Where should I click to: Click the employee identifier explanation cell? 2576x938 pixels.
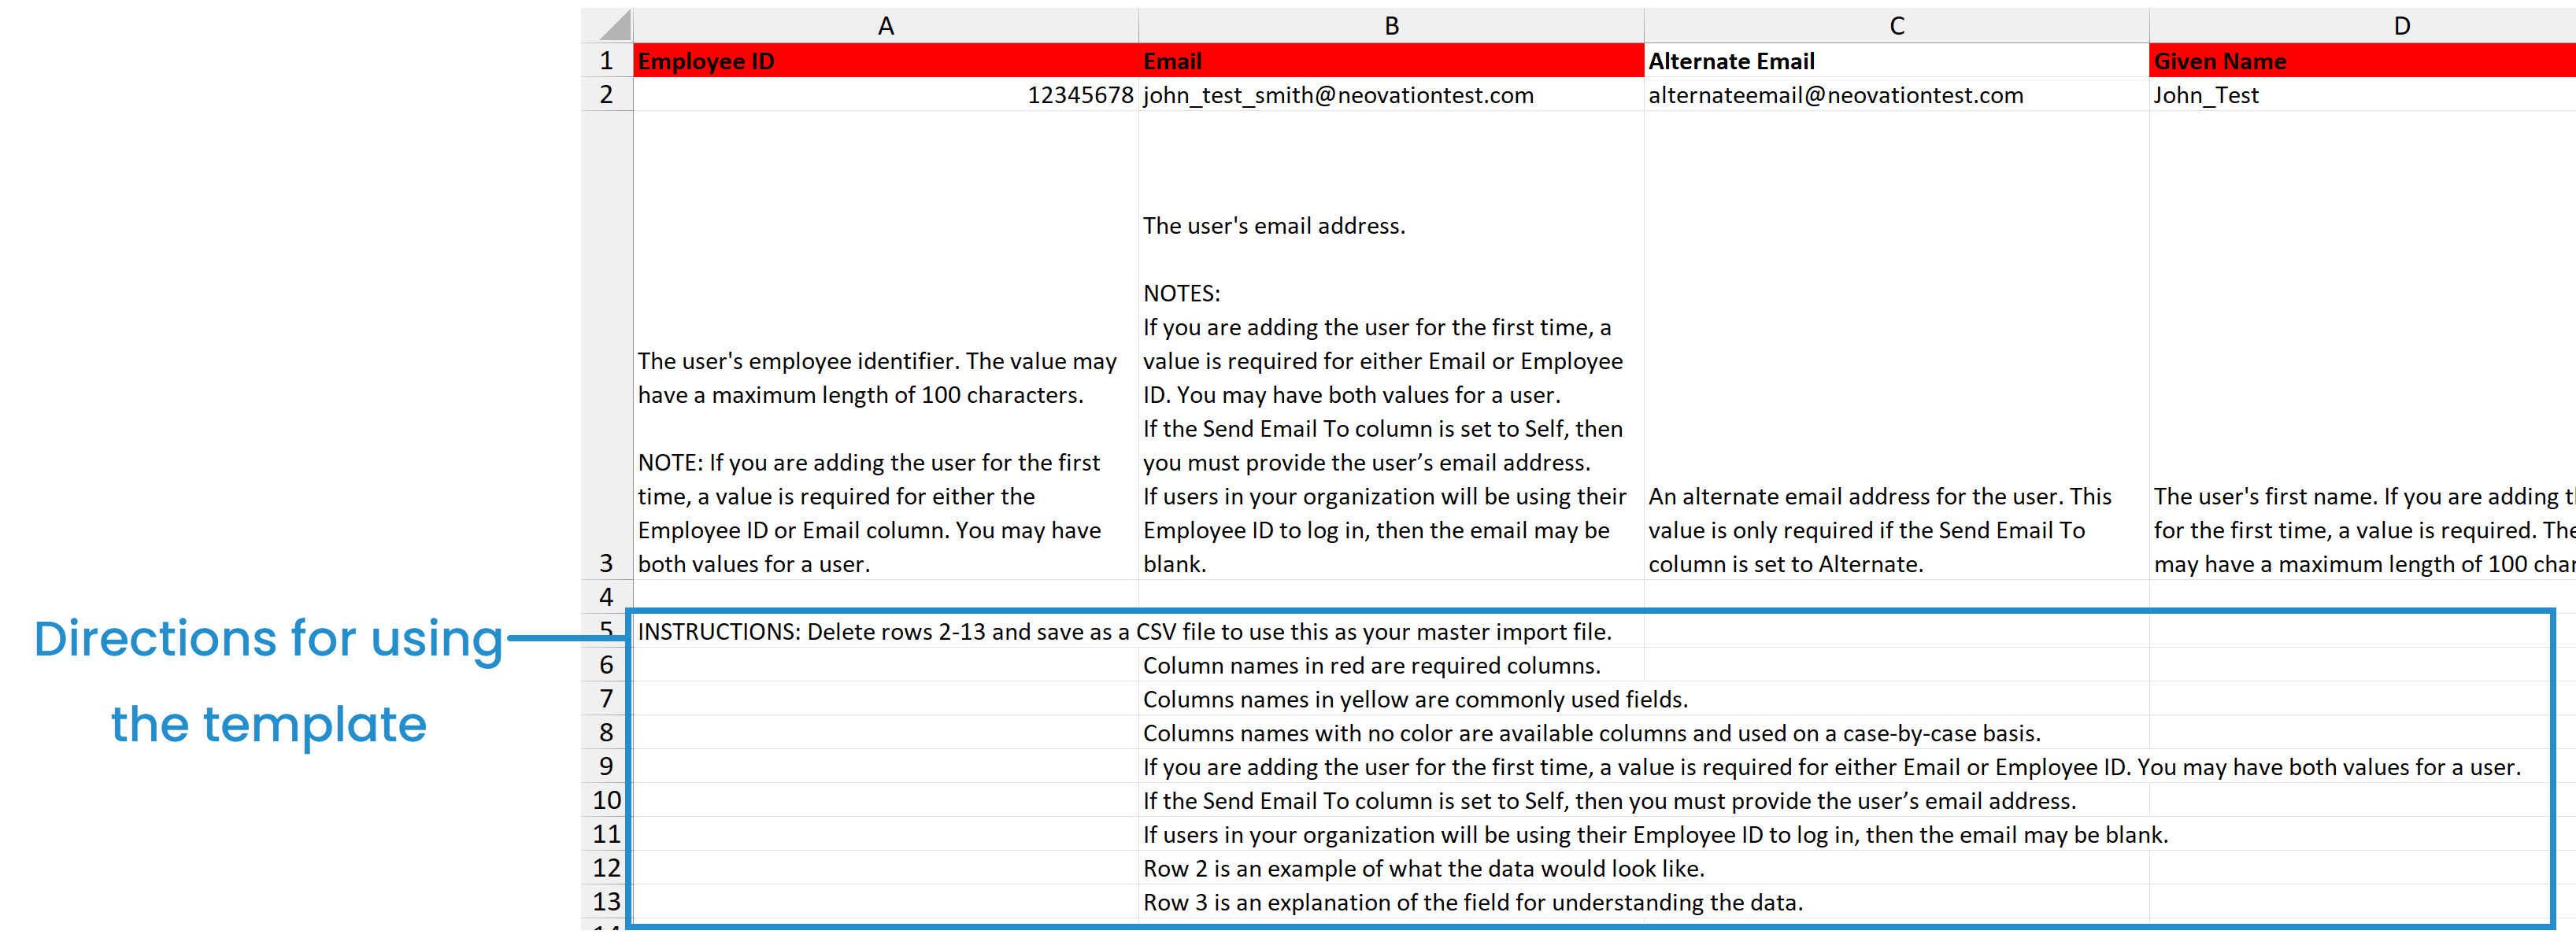(885, 345)
